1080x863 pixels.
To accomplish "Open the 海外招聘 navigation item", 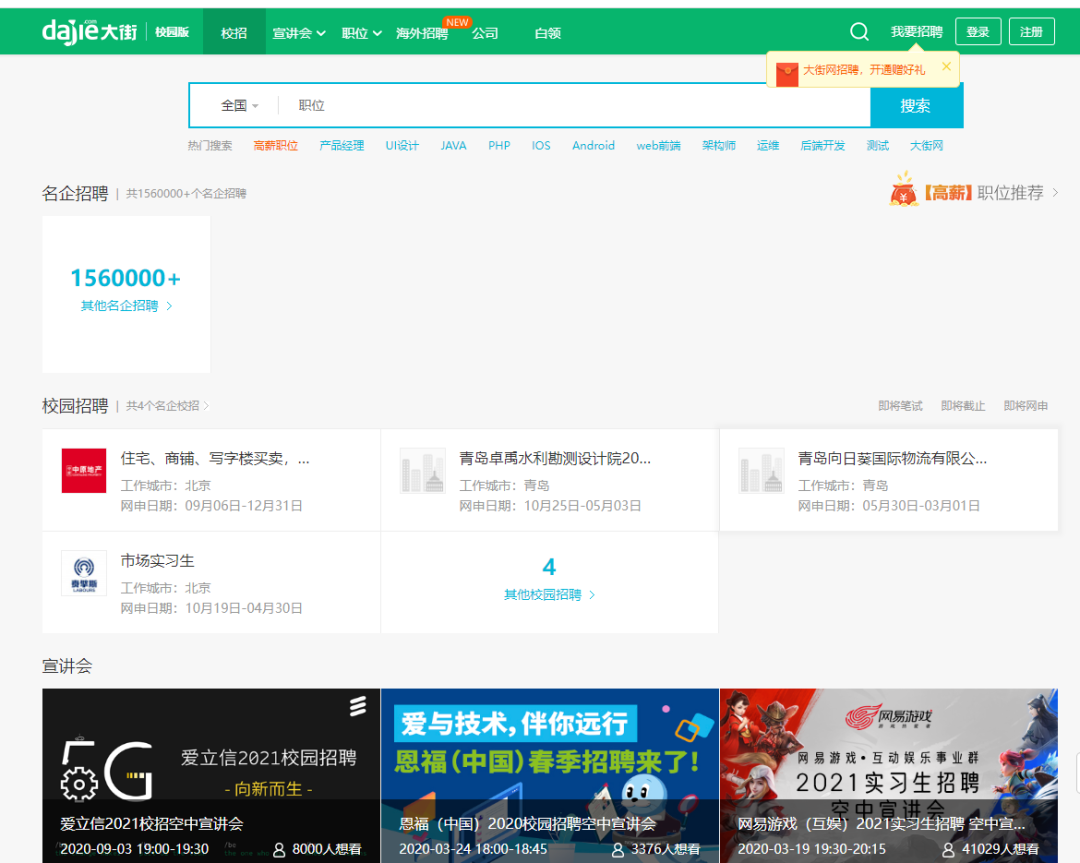I will (422, 33).
